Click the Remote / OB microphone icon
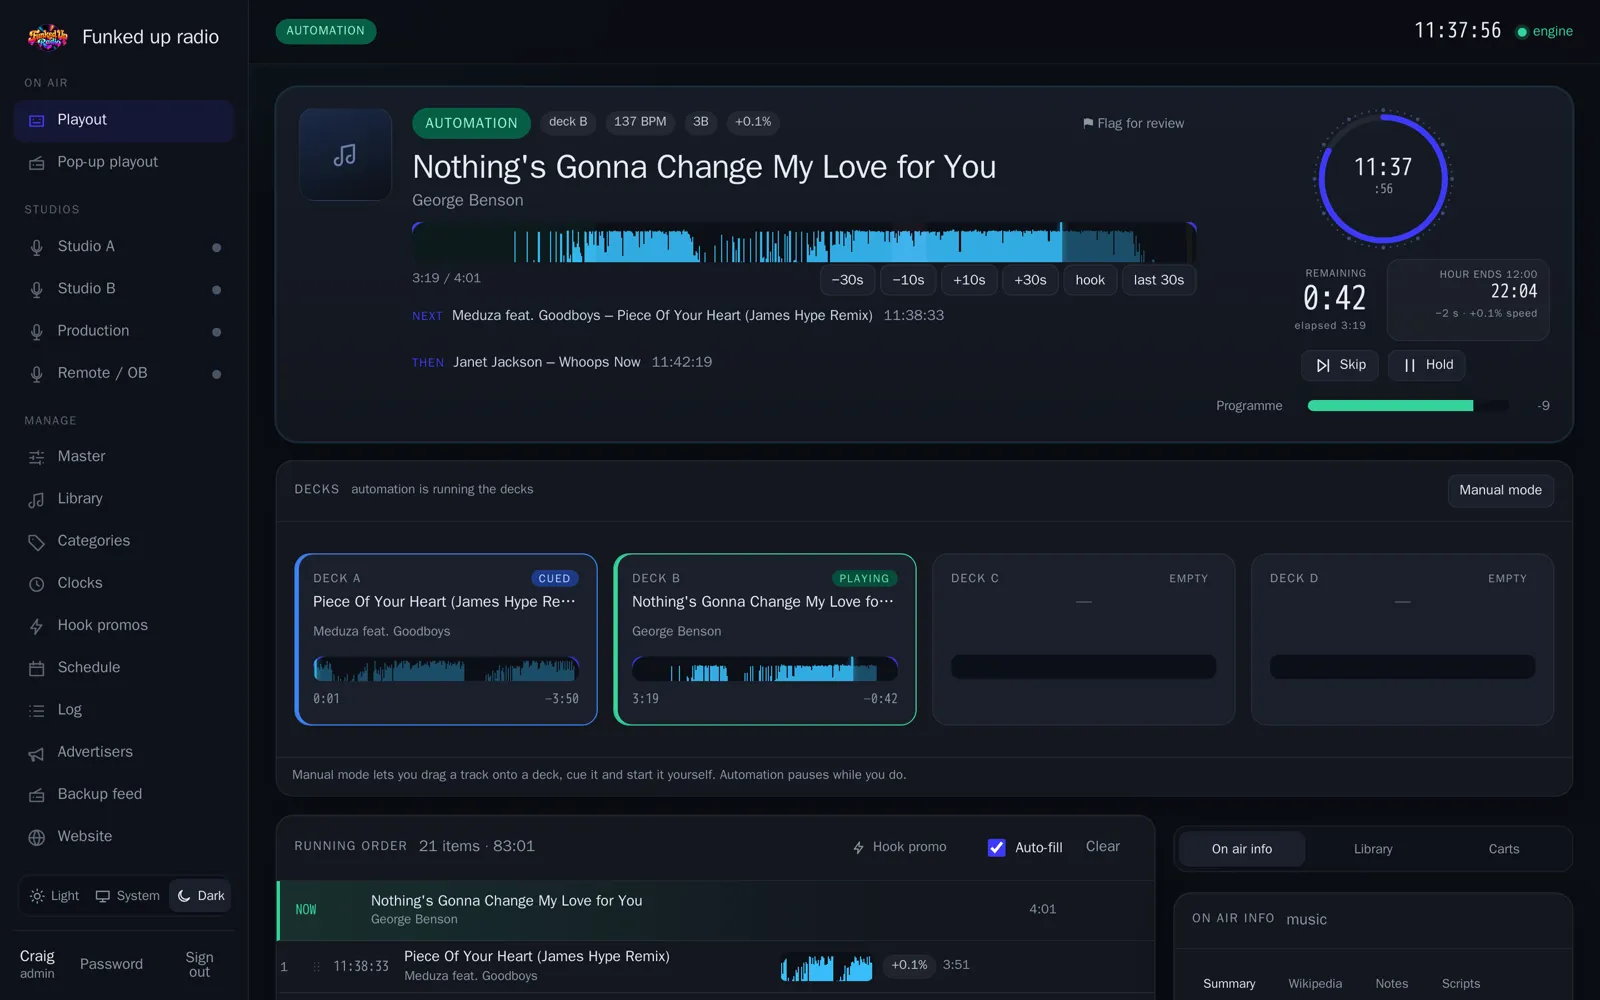The width and height of the screenshot is (1600, 1000). point(37,373)
